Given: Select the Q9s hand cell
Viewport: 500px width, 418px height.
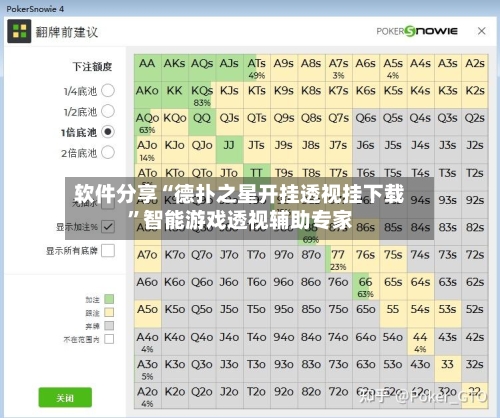Looking at the screenshot, I should tap(284, 122).
